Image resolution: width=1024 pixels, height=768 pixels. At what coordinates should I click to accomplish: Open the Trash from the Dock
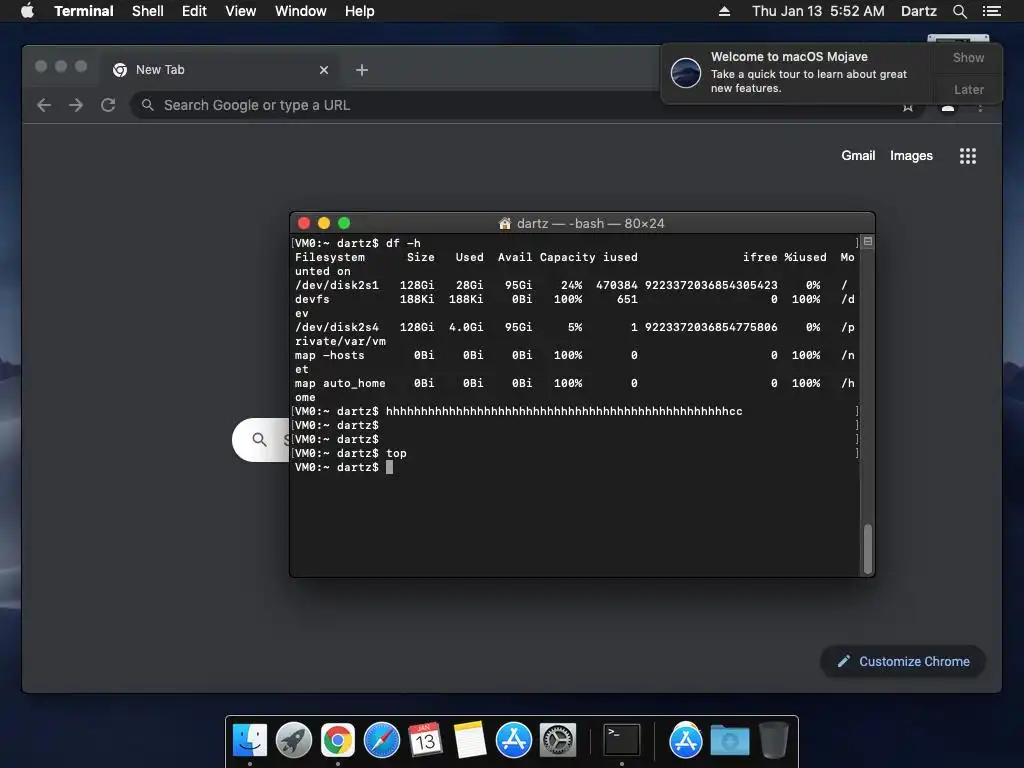(773, 740)
